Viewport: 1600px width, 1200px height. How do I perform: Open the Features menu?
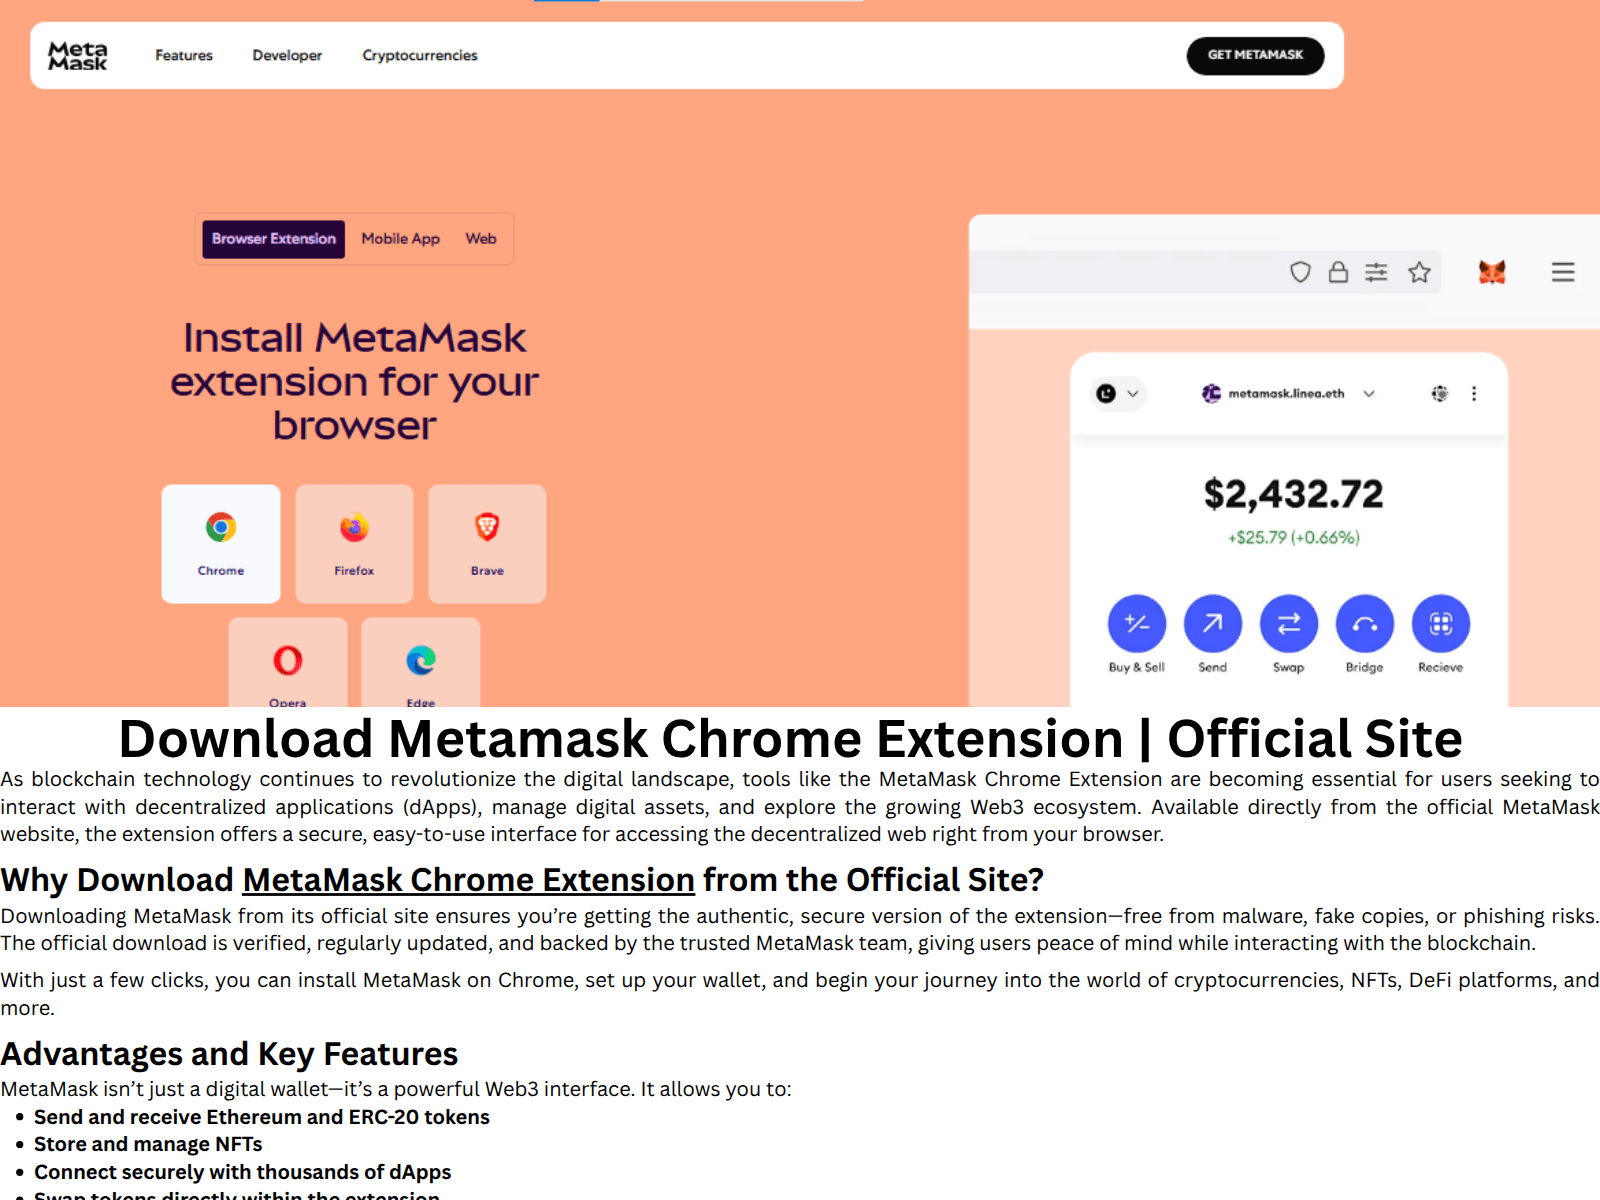click(x=184, y=55)
